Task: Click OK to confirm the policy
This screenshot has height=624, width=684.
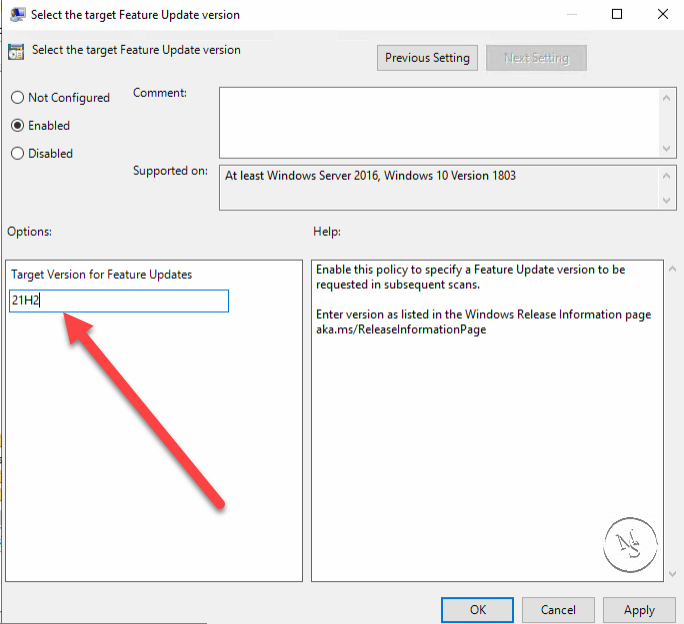Action: click(477, 610)
